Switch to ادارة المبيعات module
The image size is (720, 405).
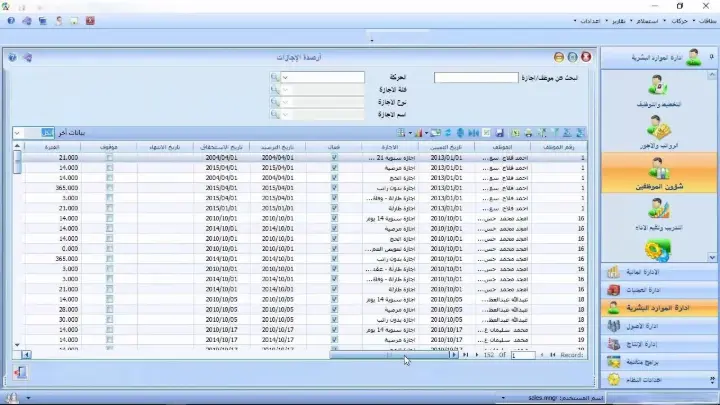point(658,290)
